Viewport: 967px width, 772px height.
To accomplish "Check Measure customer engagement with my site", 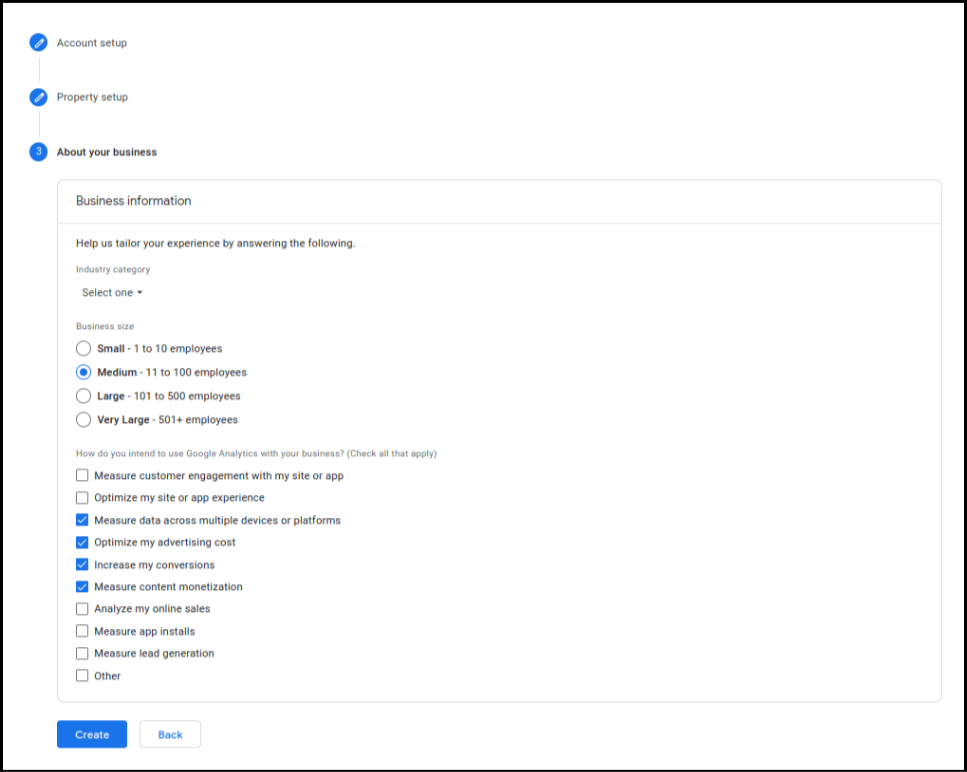I will (82, 476).
